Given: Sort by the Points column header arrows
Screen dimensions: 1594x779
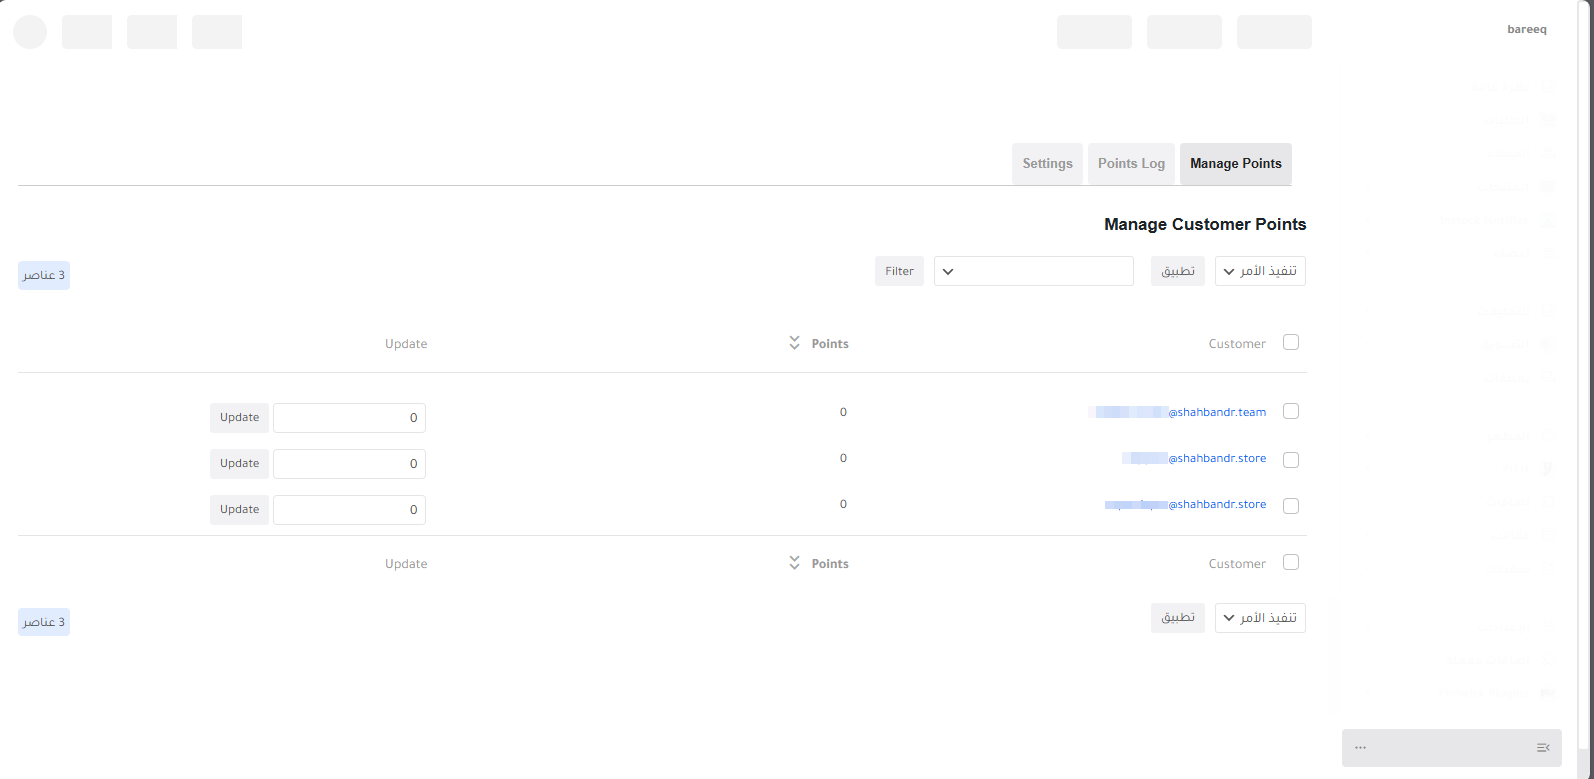Looking at the screenshot, I should [794, 343].
